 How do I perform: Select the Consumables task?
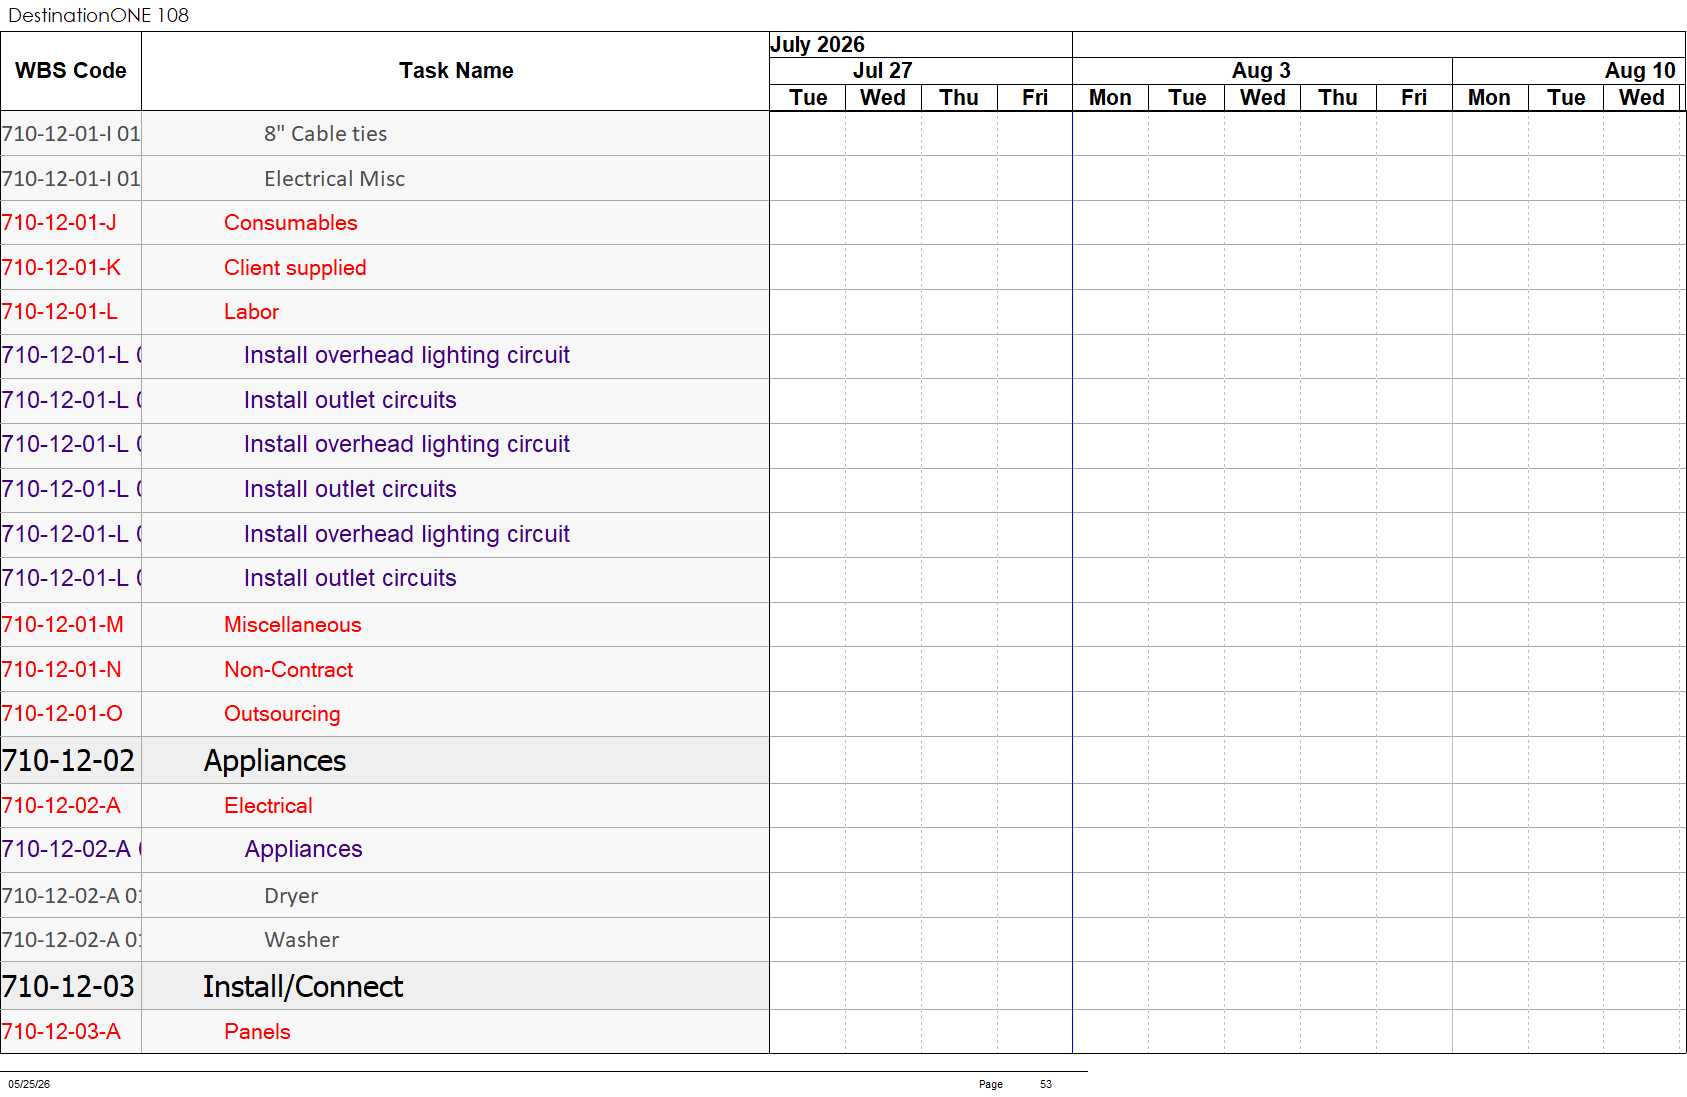[290, 223]
